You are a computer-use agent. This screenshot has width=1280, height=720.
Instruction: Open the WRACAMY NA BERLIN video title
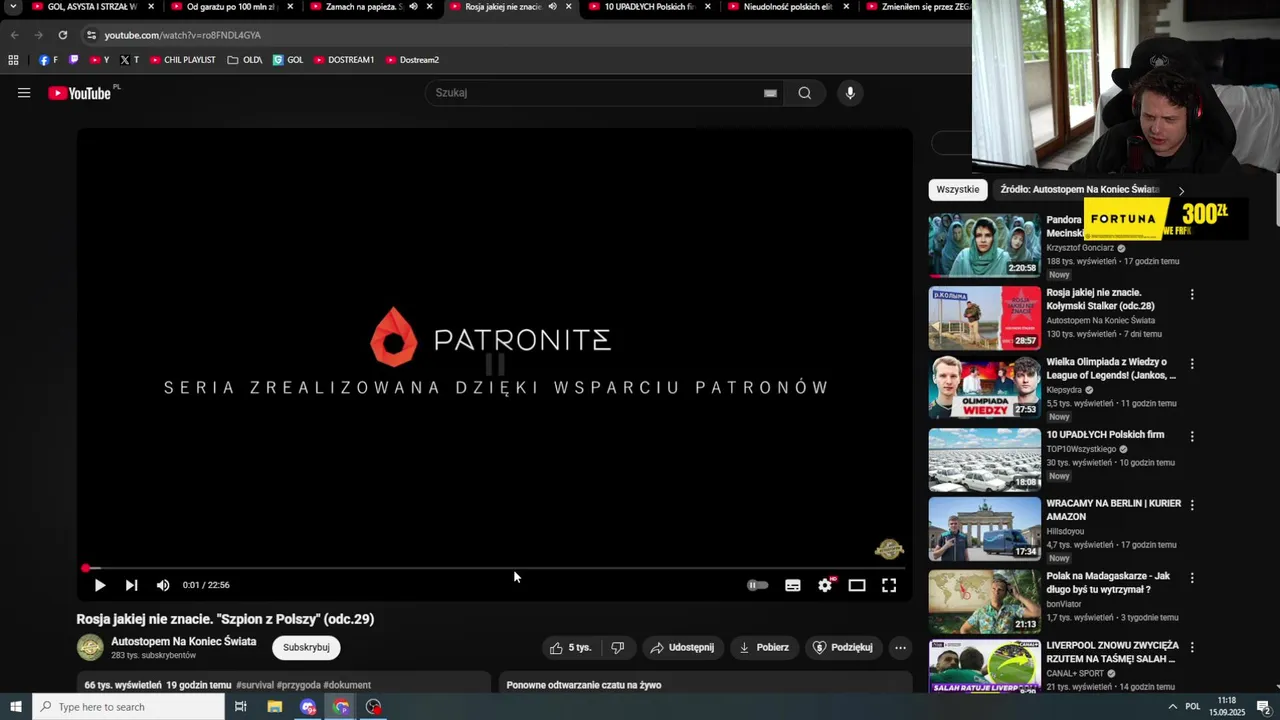1114,510
